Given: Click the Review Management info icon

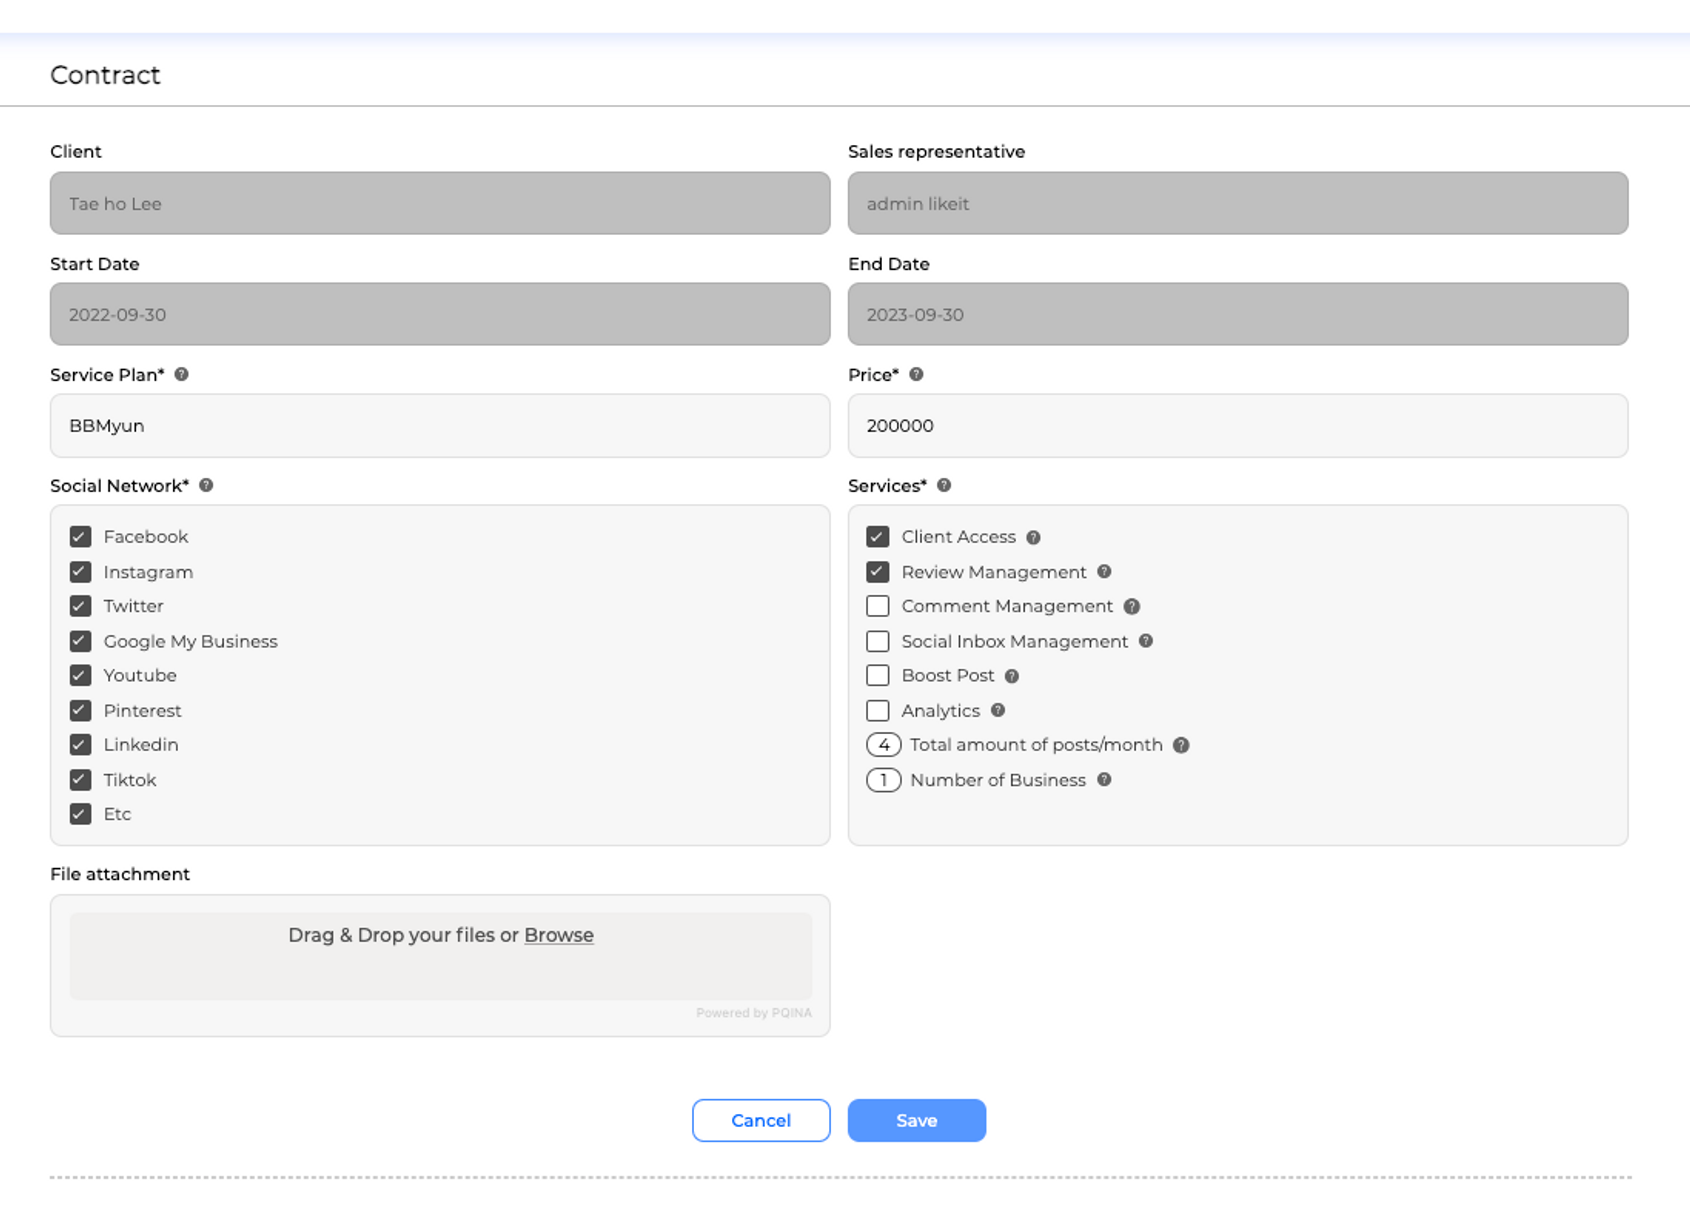Looking at the screenshot, I should pyautogui.click(x=1104, y=572).
